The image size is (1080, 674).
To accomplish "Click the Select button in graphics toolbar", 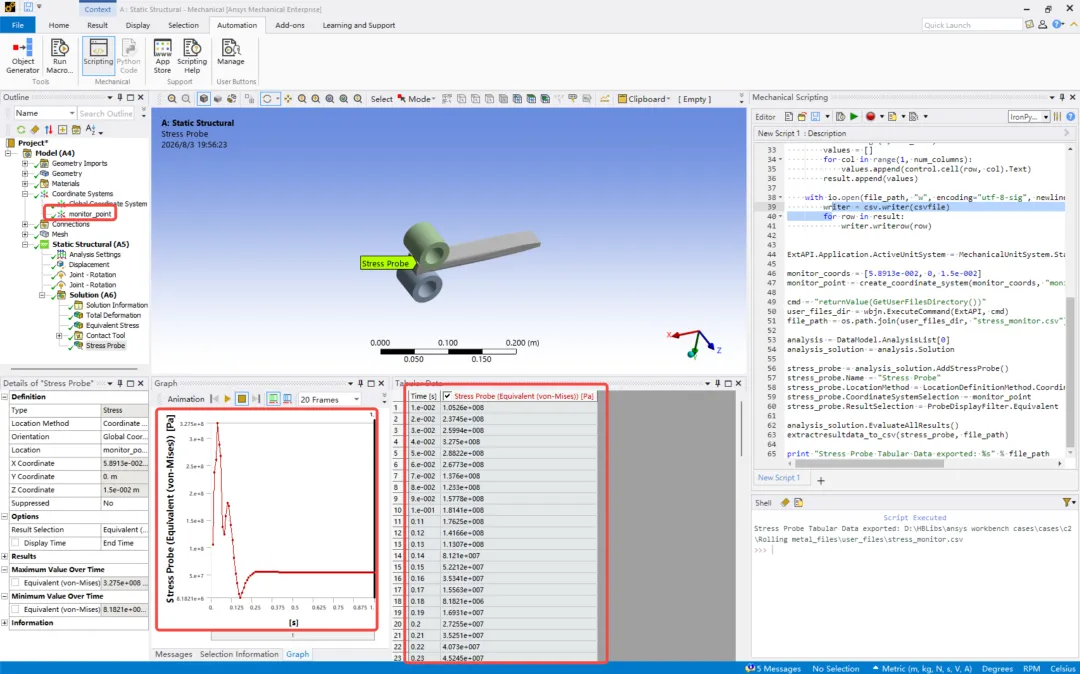I will point(382,99).
